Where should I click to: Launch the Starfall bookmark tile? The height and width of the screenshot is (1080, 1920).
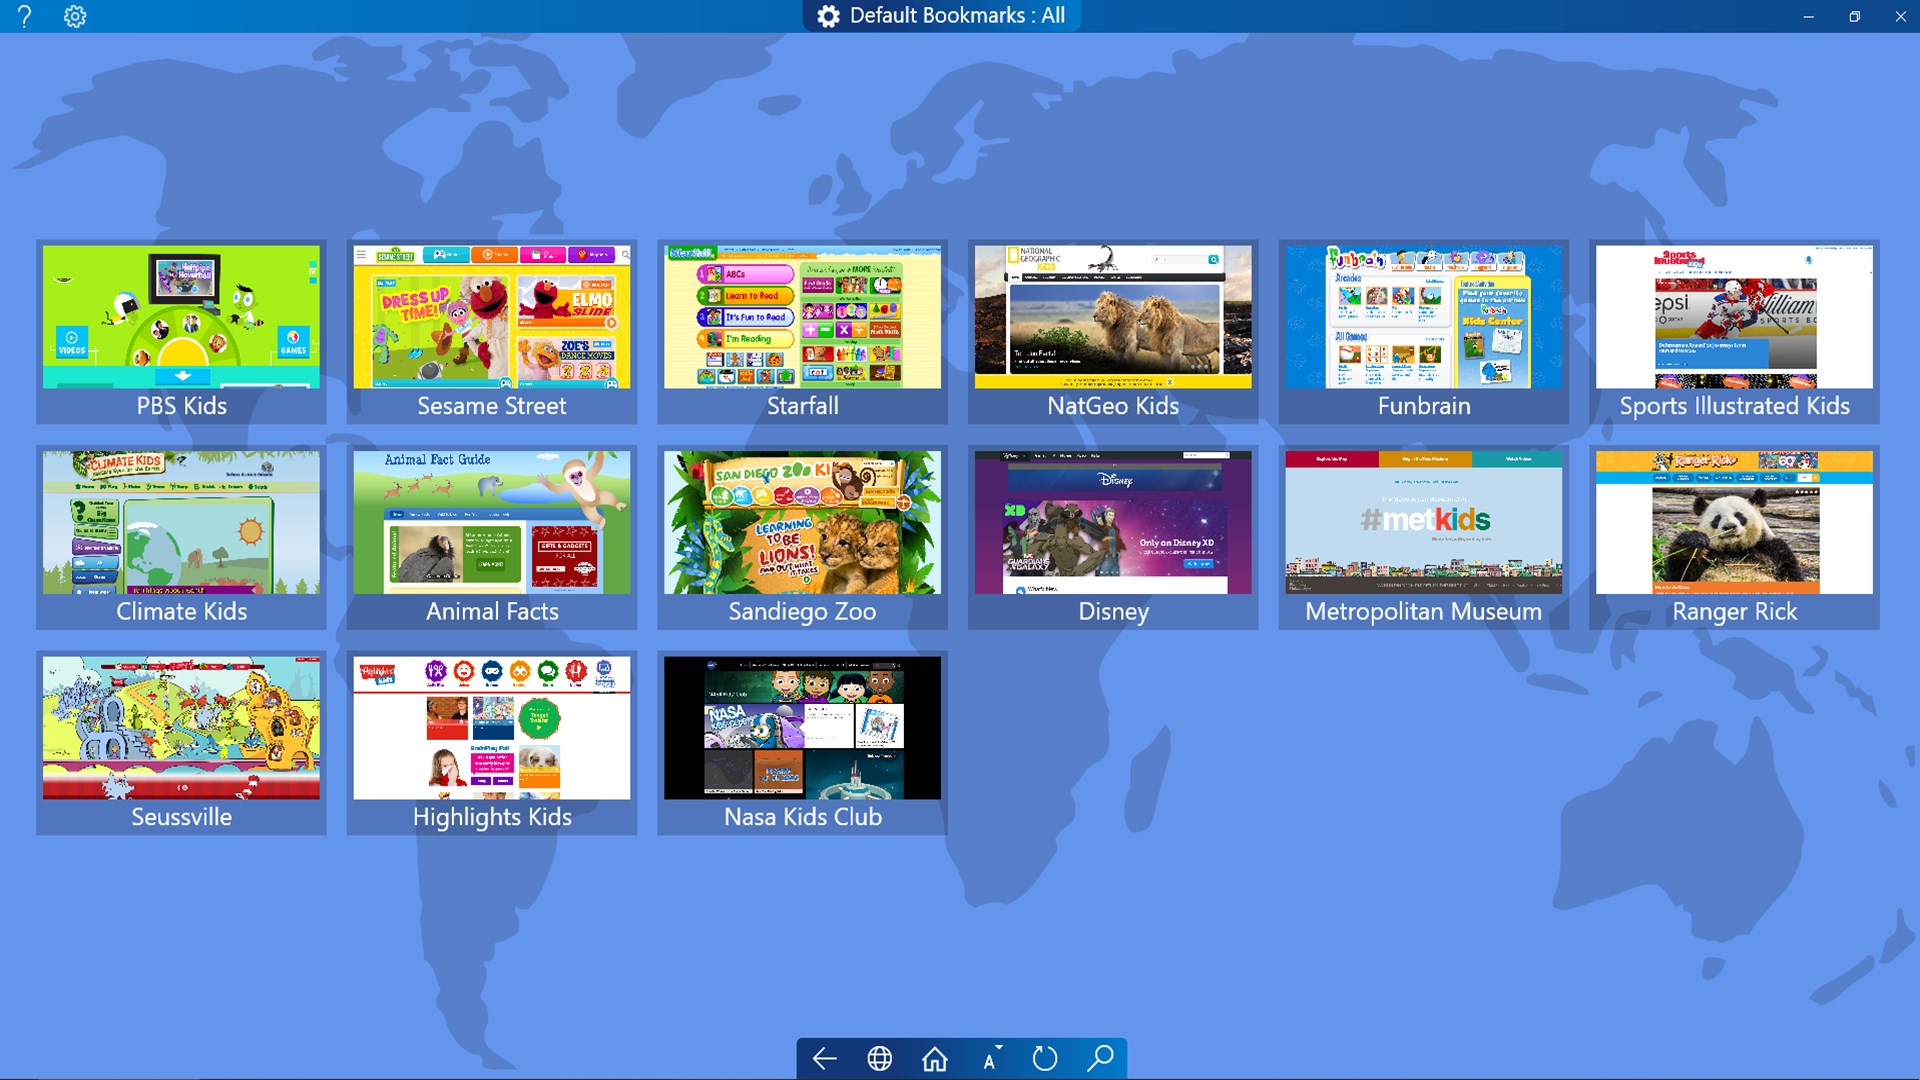[x=802, y=331]
